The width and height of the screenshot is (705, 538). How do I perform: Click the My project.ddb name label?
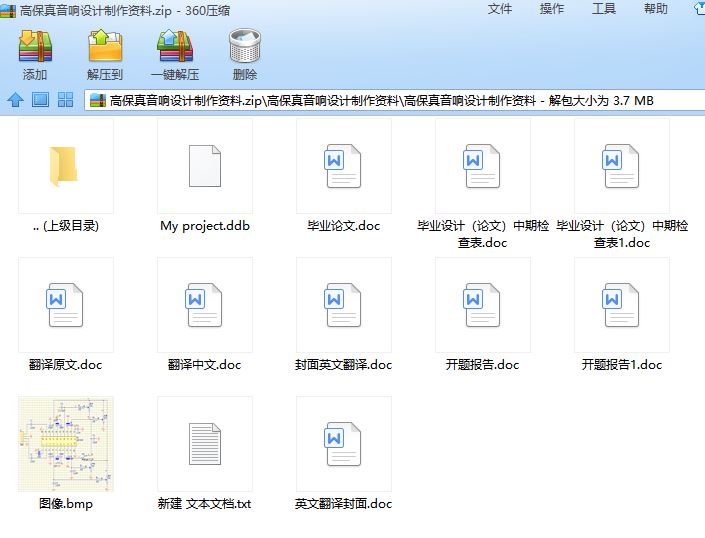click(x=205, y=226)
